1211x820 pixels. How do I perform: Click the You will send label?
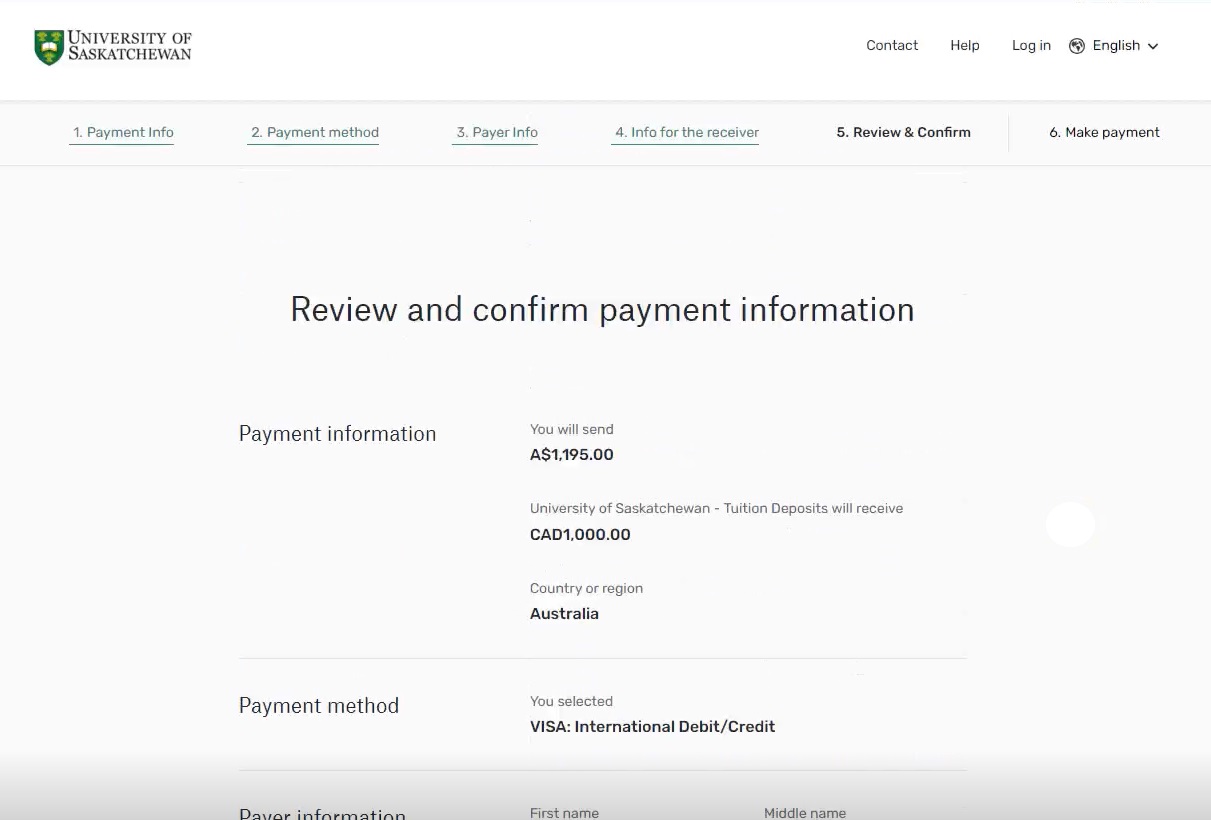coord(572,429)
